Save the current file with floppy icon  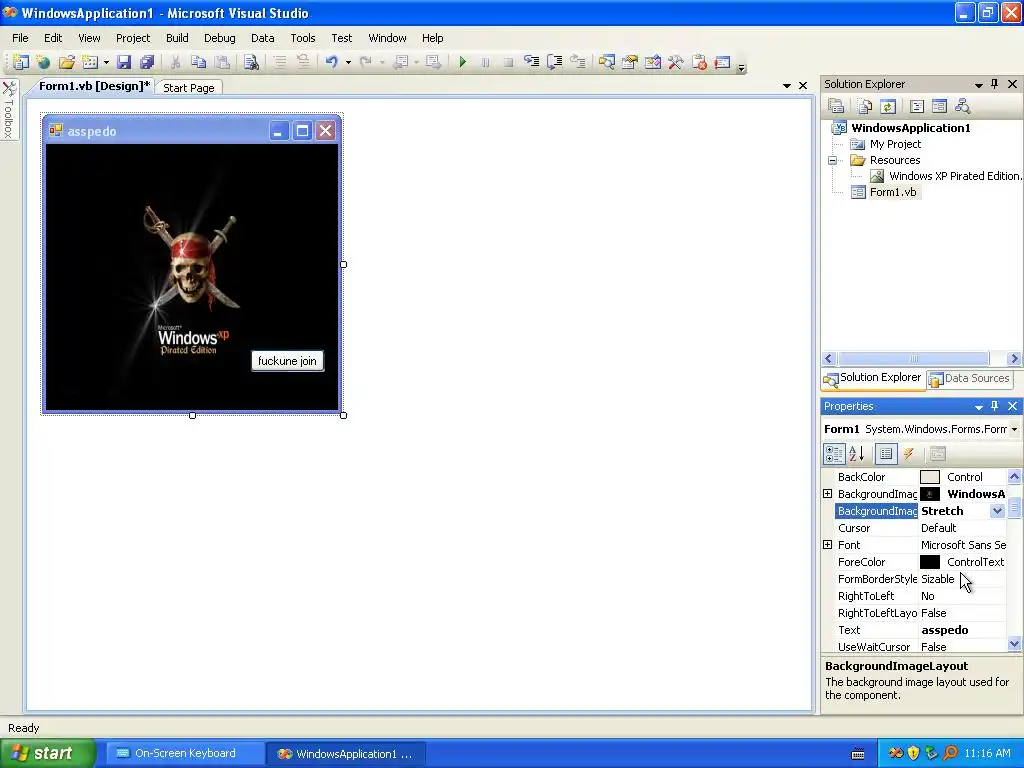click(x=124, y=62)
